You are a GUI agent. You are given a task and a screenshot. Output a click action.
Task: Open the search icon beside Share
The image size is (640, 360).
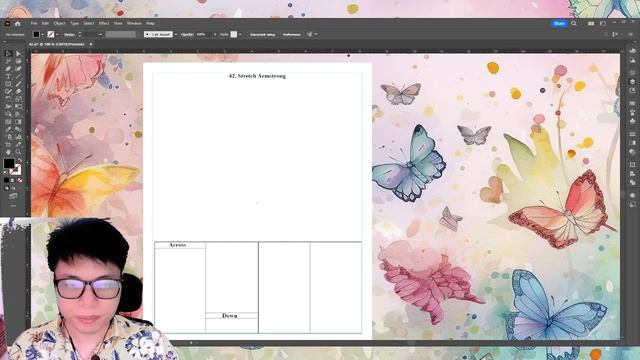tap(574, 24)
